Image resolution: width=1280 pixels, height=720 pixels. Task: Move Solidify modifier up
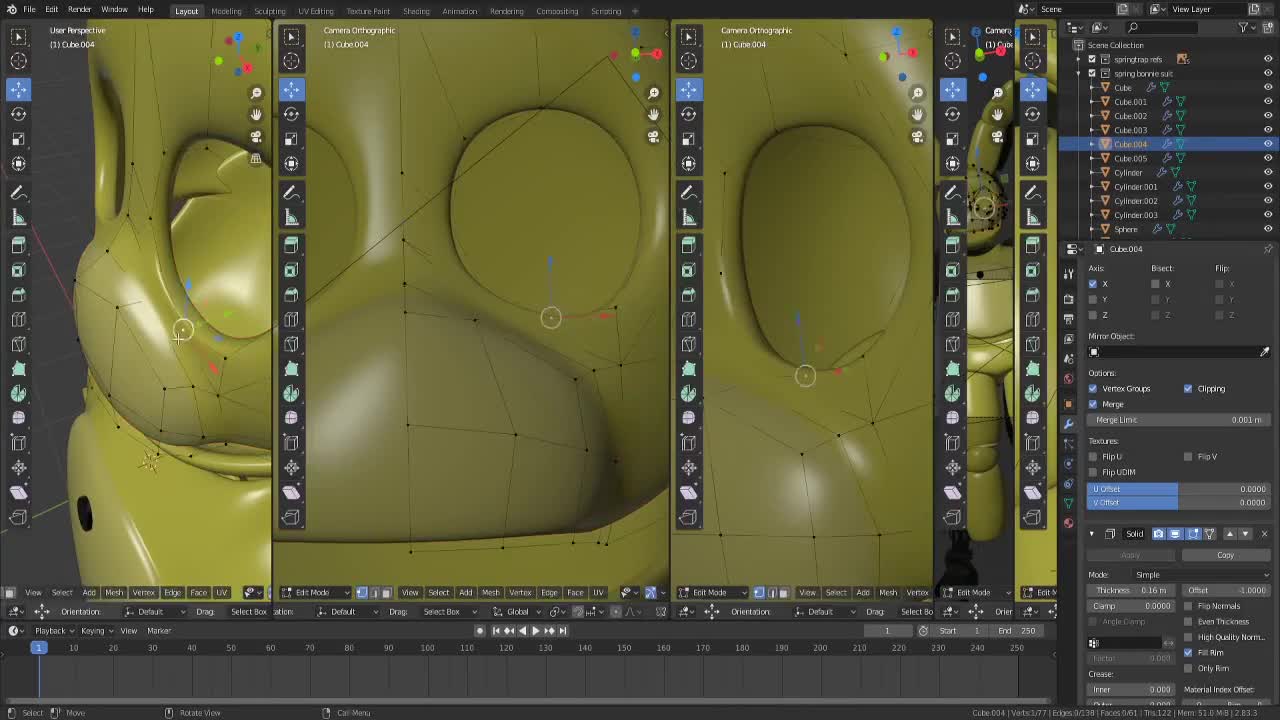point(1230,534)
